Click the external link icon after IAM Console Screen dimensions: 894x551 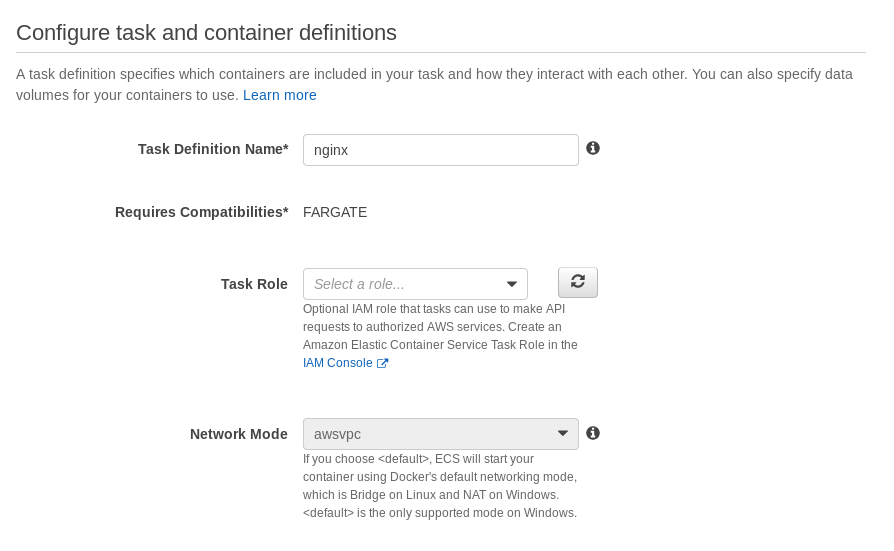click(x=382, y=364)
